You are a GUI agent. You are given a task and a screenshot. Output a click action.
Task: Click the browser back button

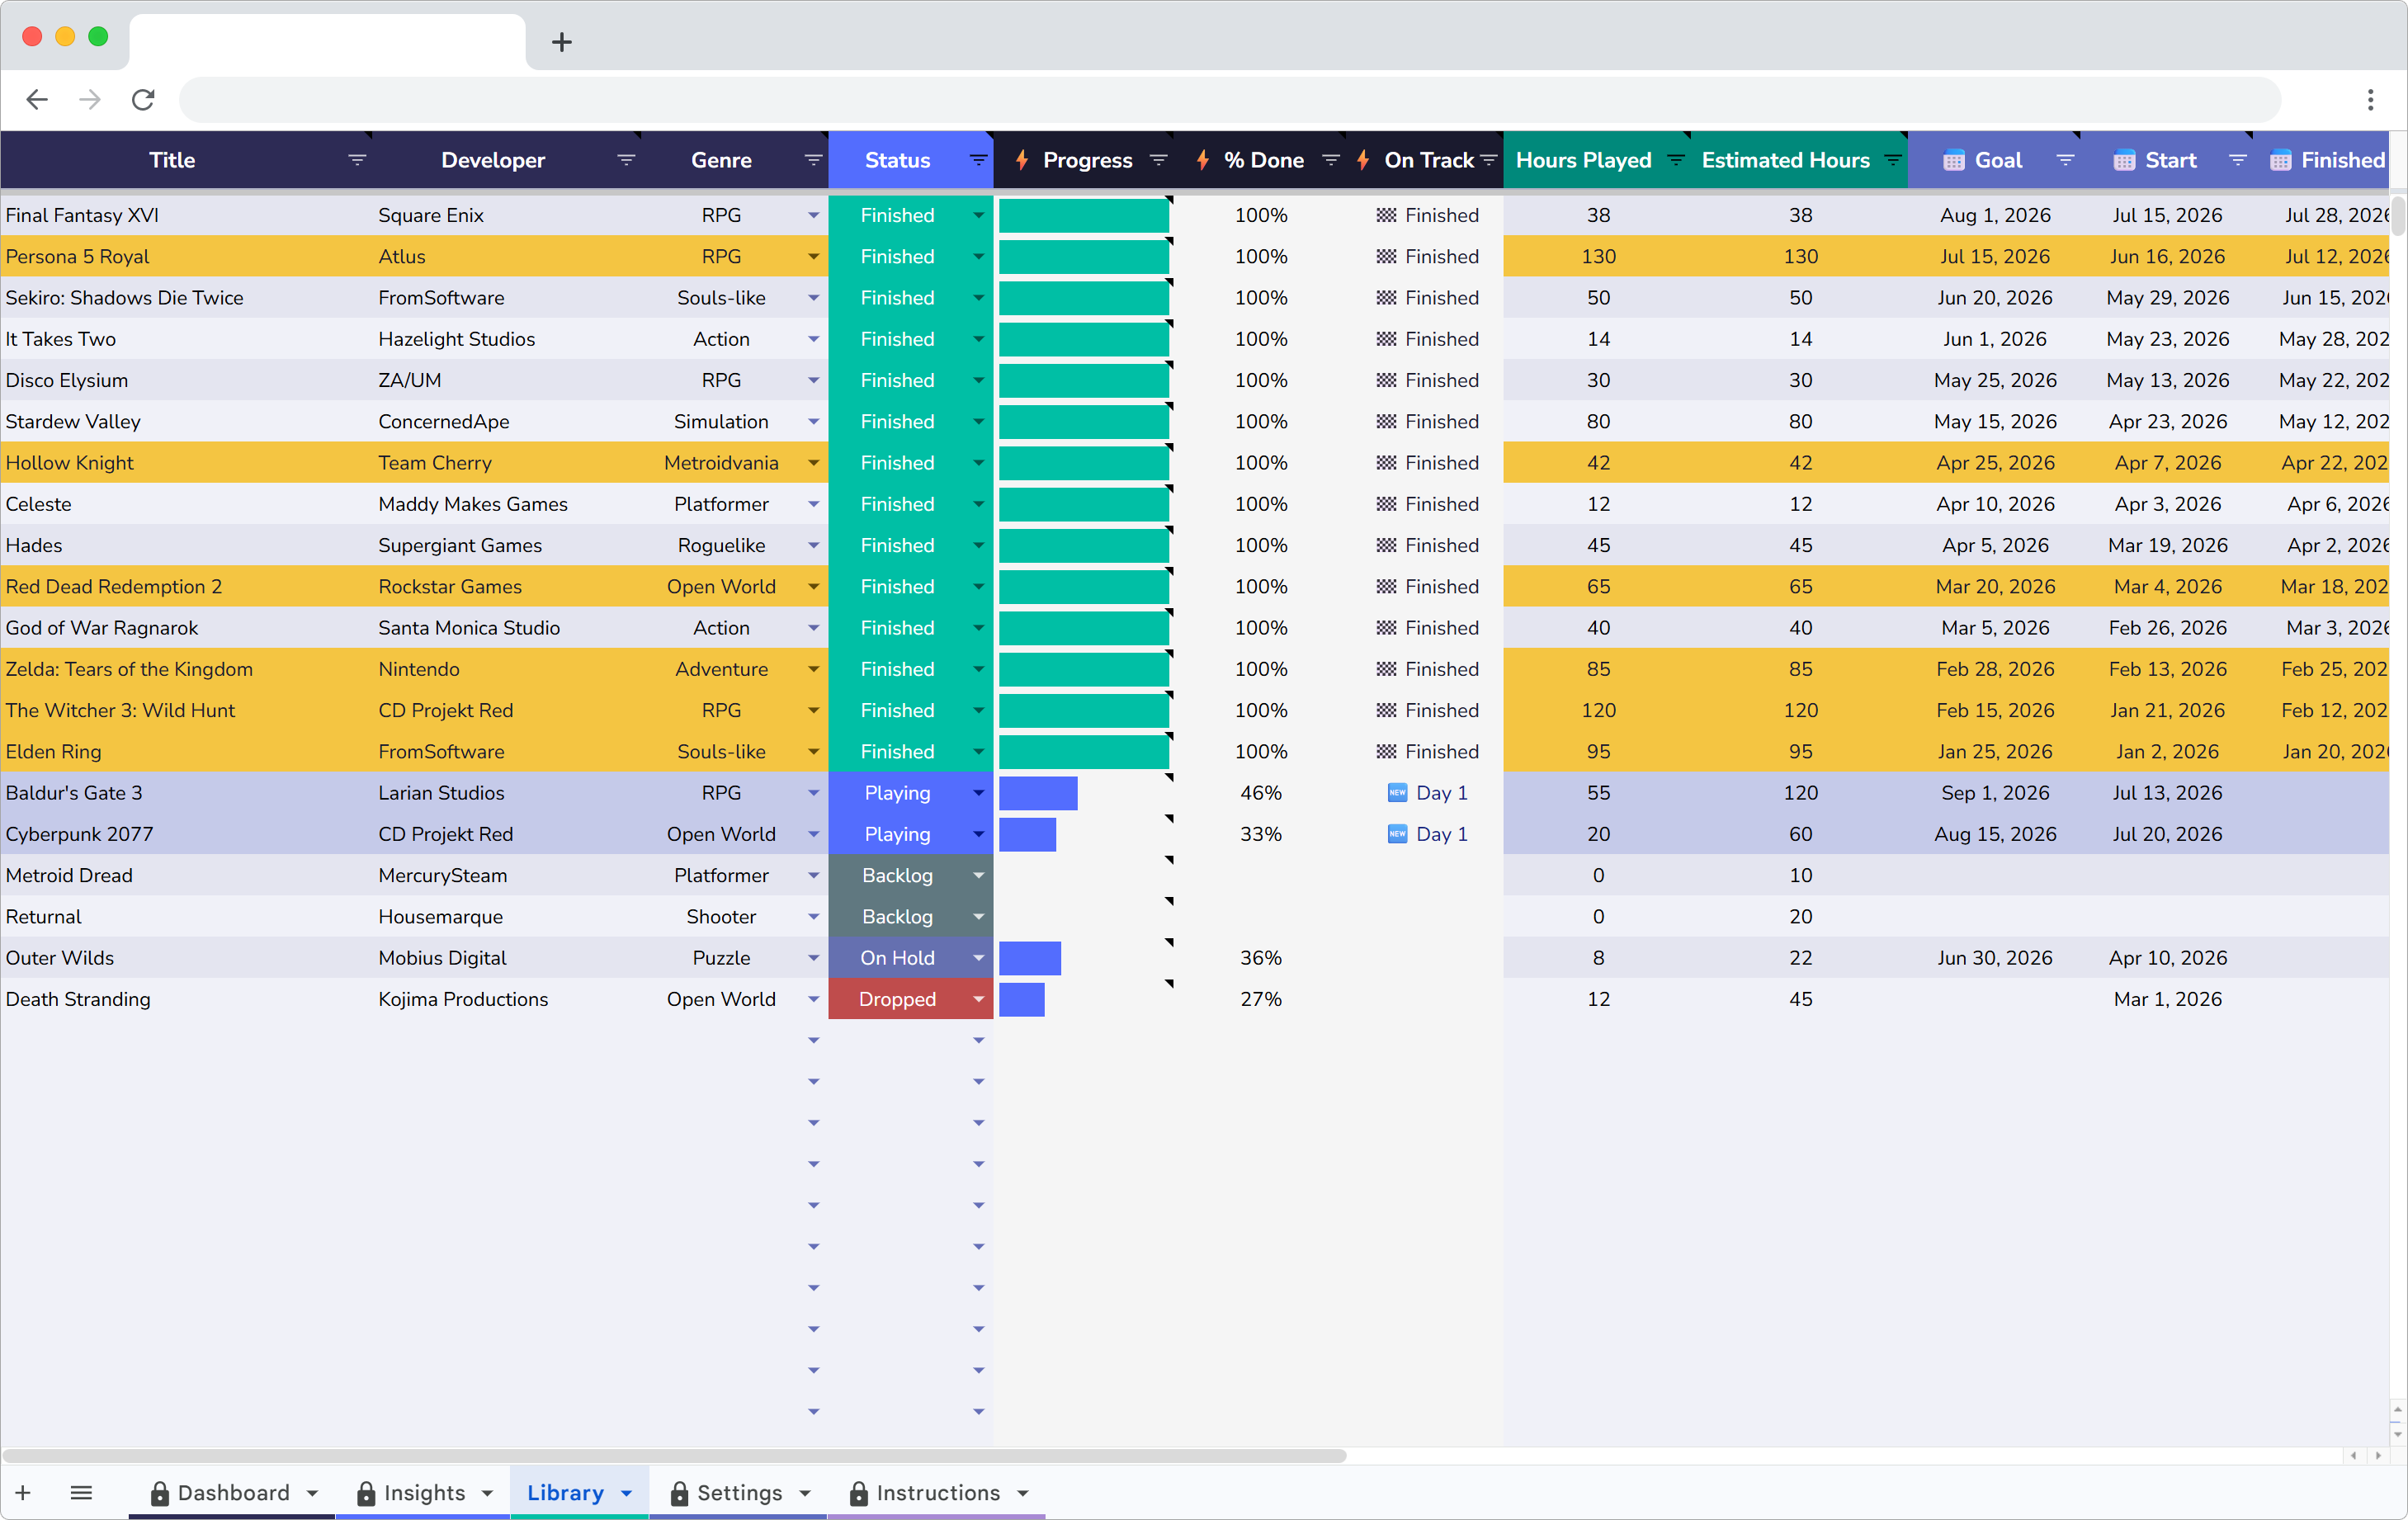pyautogui.click(x=37, y=99)
